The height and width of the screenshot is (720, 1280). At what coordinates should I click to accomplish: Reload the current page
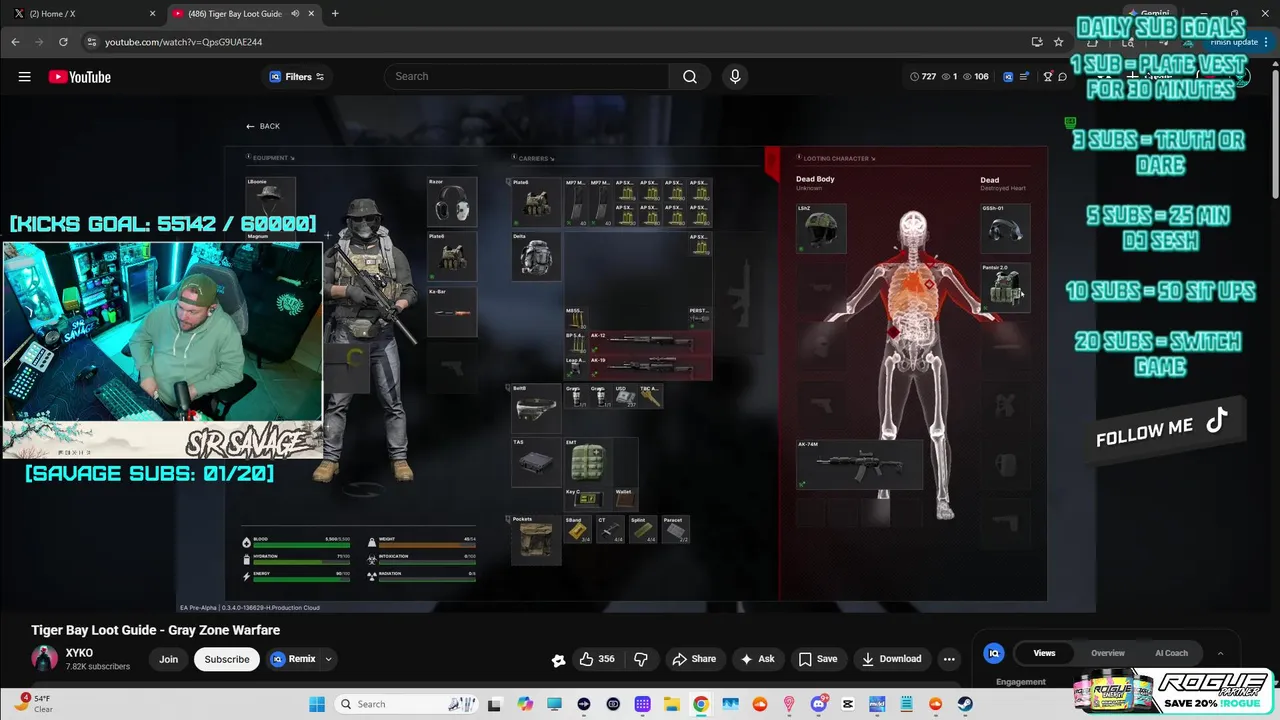pyautogui.click(x=63, y=42)
